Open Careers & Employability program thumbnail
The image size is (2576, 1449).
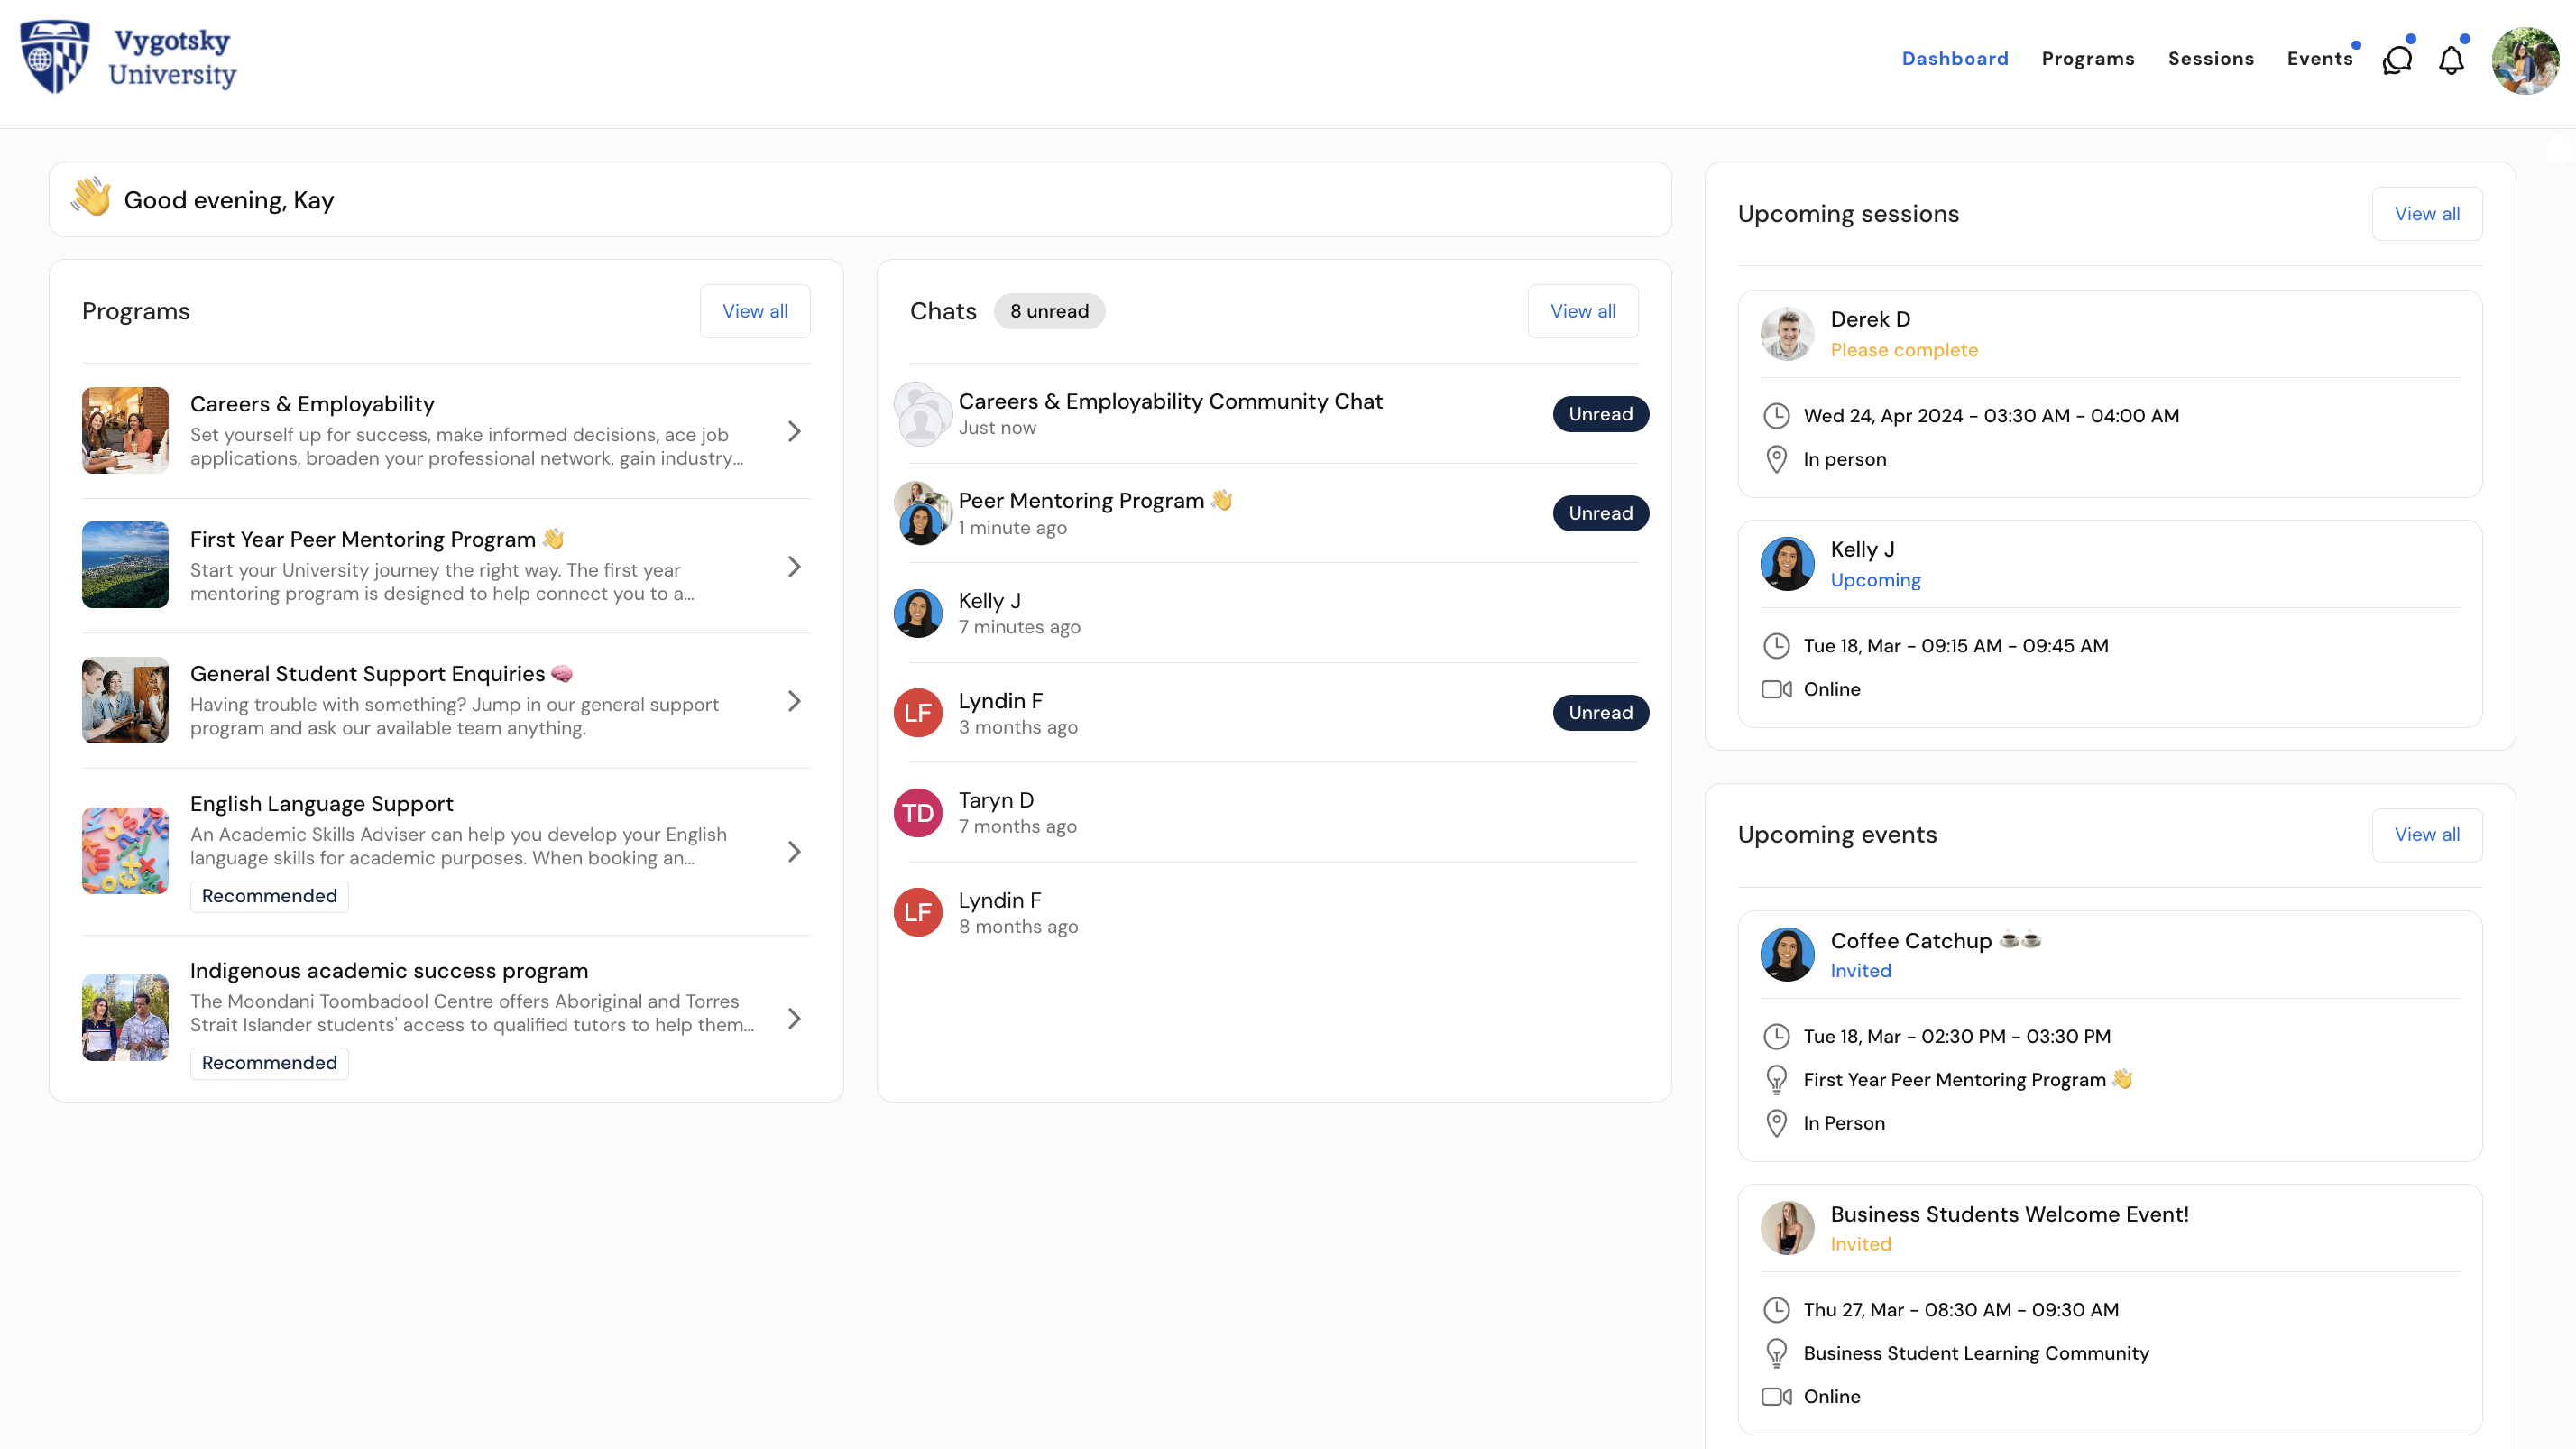pyautogui.click(x=125, y=430)
